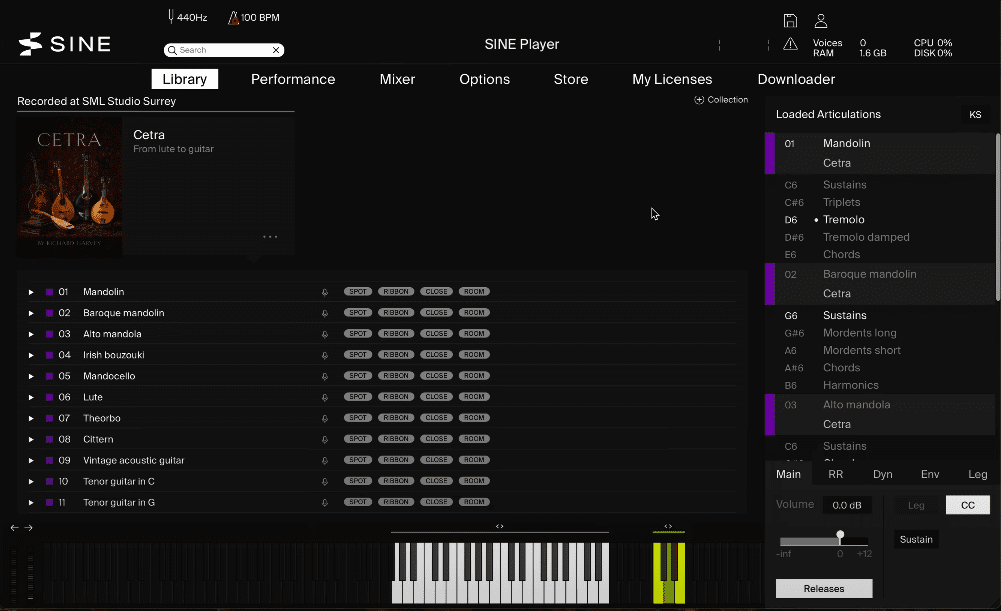
Task: Switch to the Mixer tab
Action: pos(397,79)
